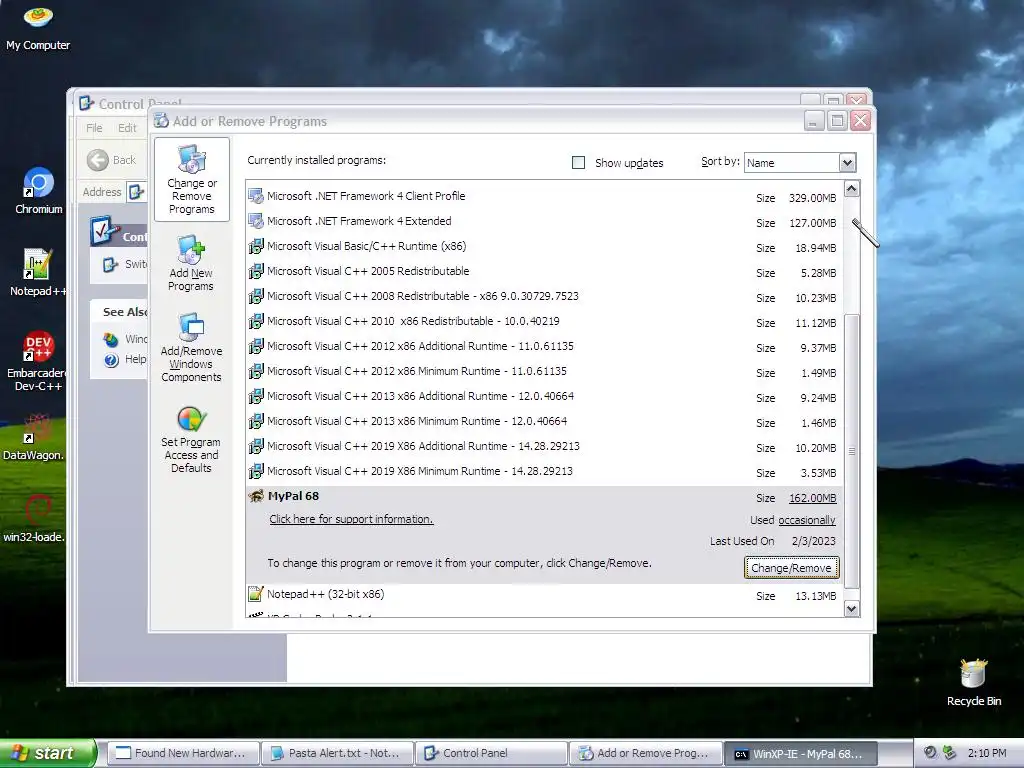Click Visual Basic/C++ Runtime (x86) icon

(x=256, y=246)
